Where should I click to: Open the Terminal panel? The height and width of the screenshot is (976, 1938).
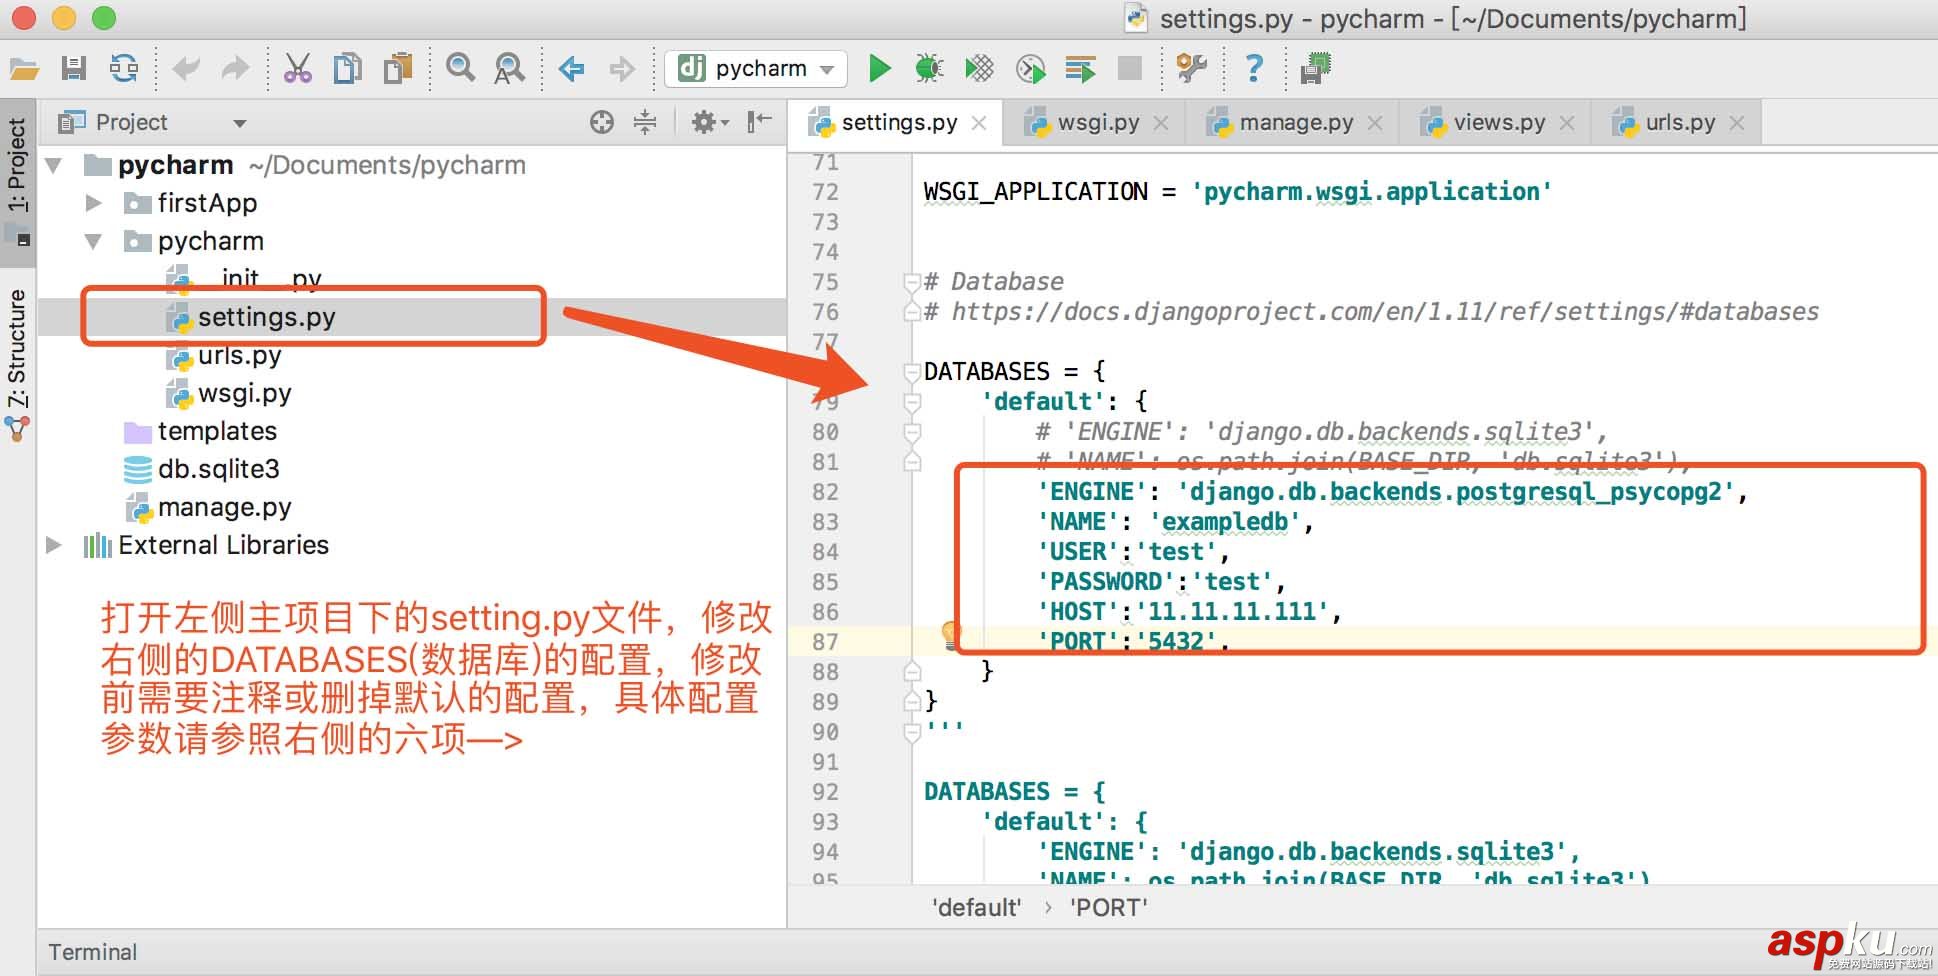coord(92,951)
